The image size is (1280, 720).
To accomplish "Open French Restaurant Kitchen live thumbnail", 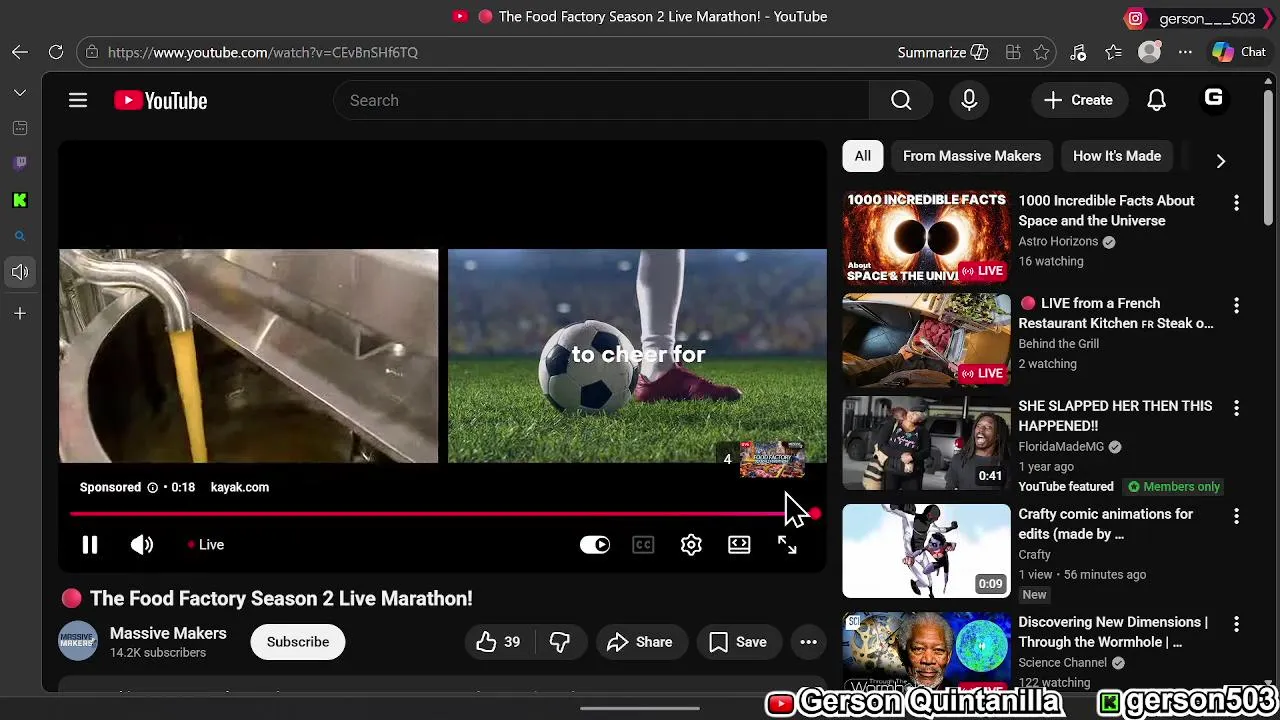I will point(926,341).
